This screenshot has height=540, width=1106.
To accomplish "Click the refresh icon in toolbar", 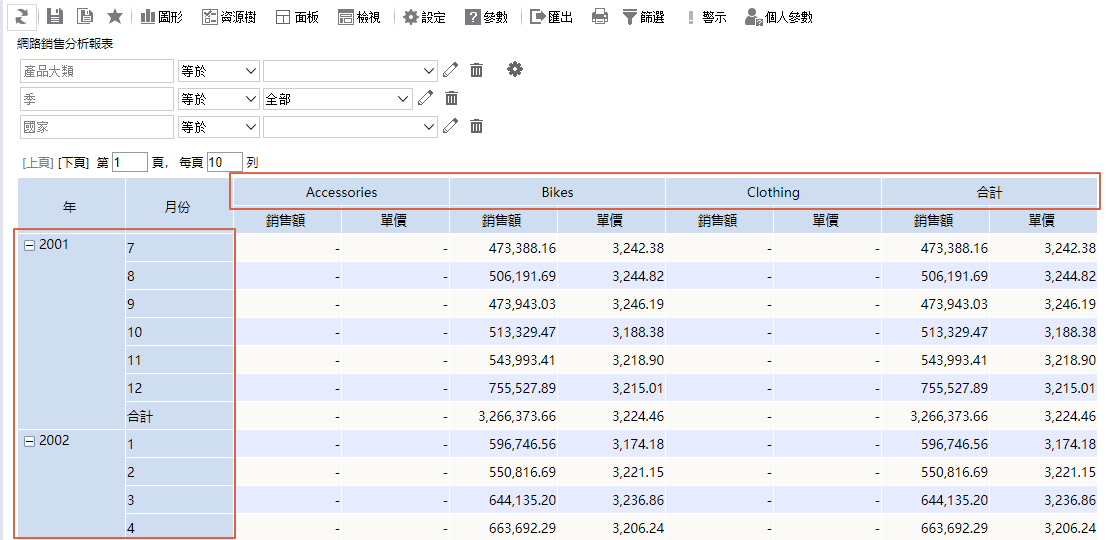I will (x=22, y=16).
